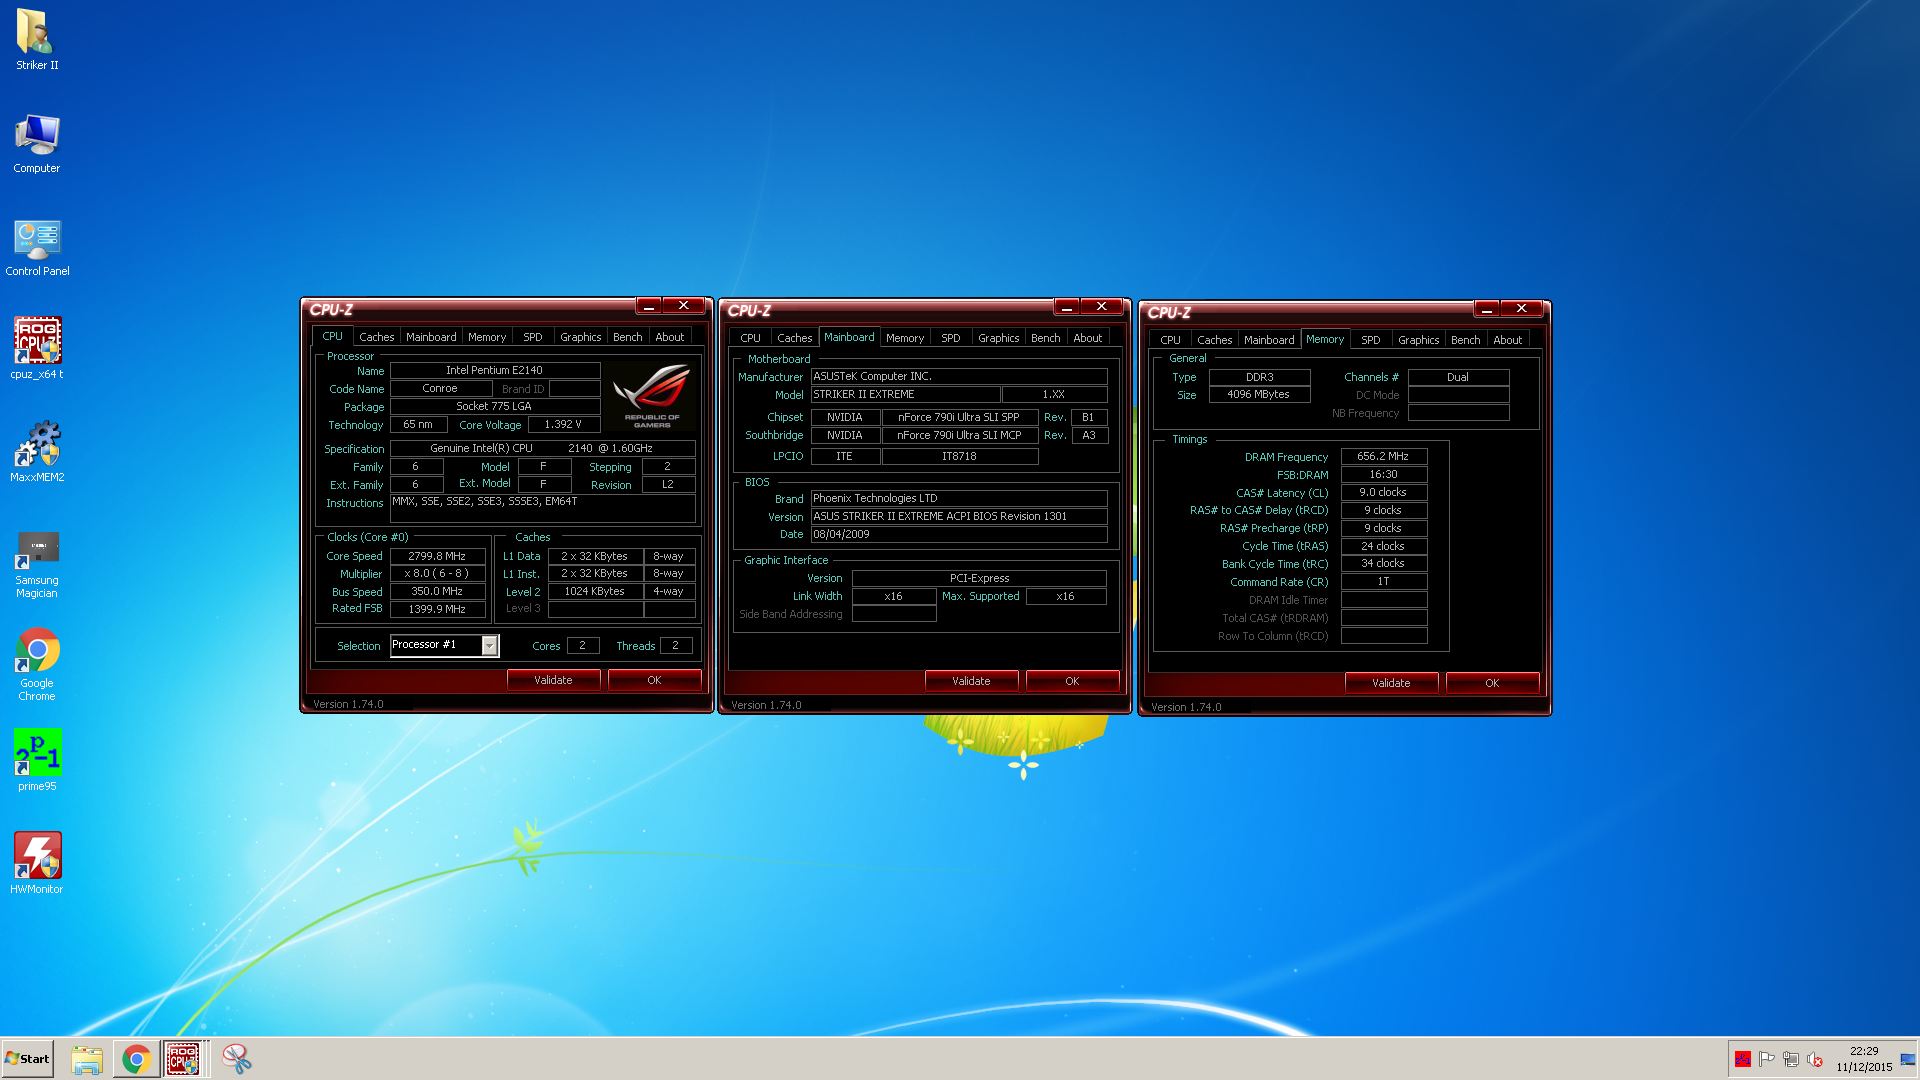Click Validate in the CPU tab window
1920x1080 pixels.
pos(553,680)
